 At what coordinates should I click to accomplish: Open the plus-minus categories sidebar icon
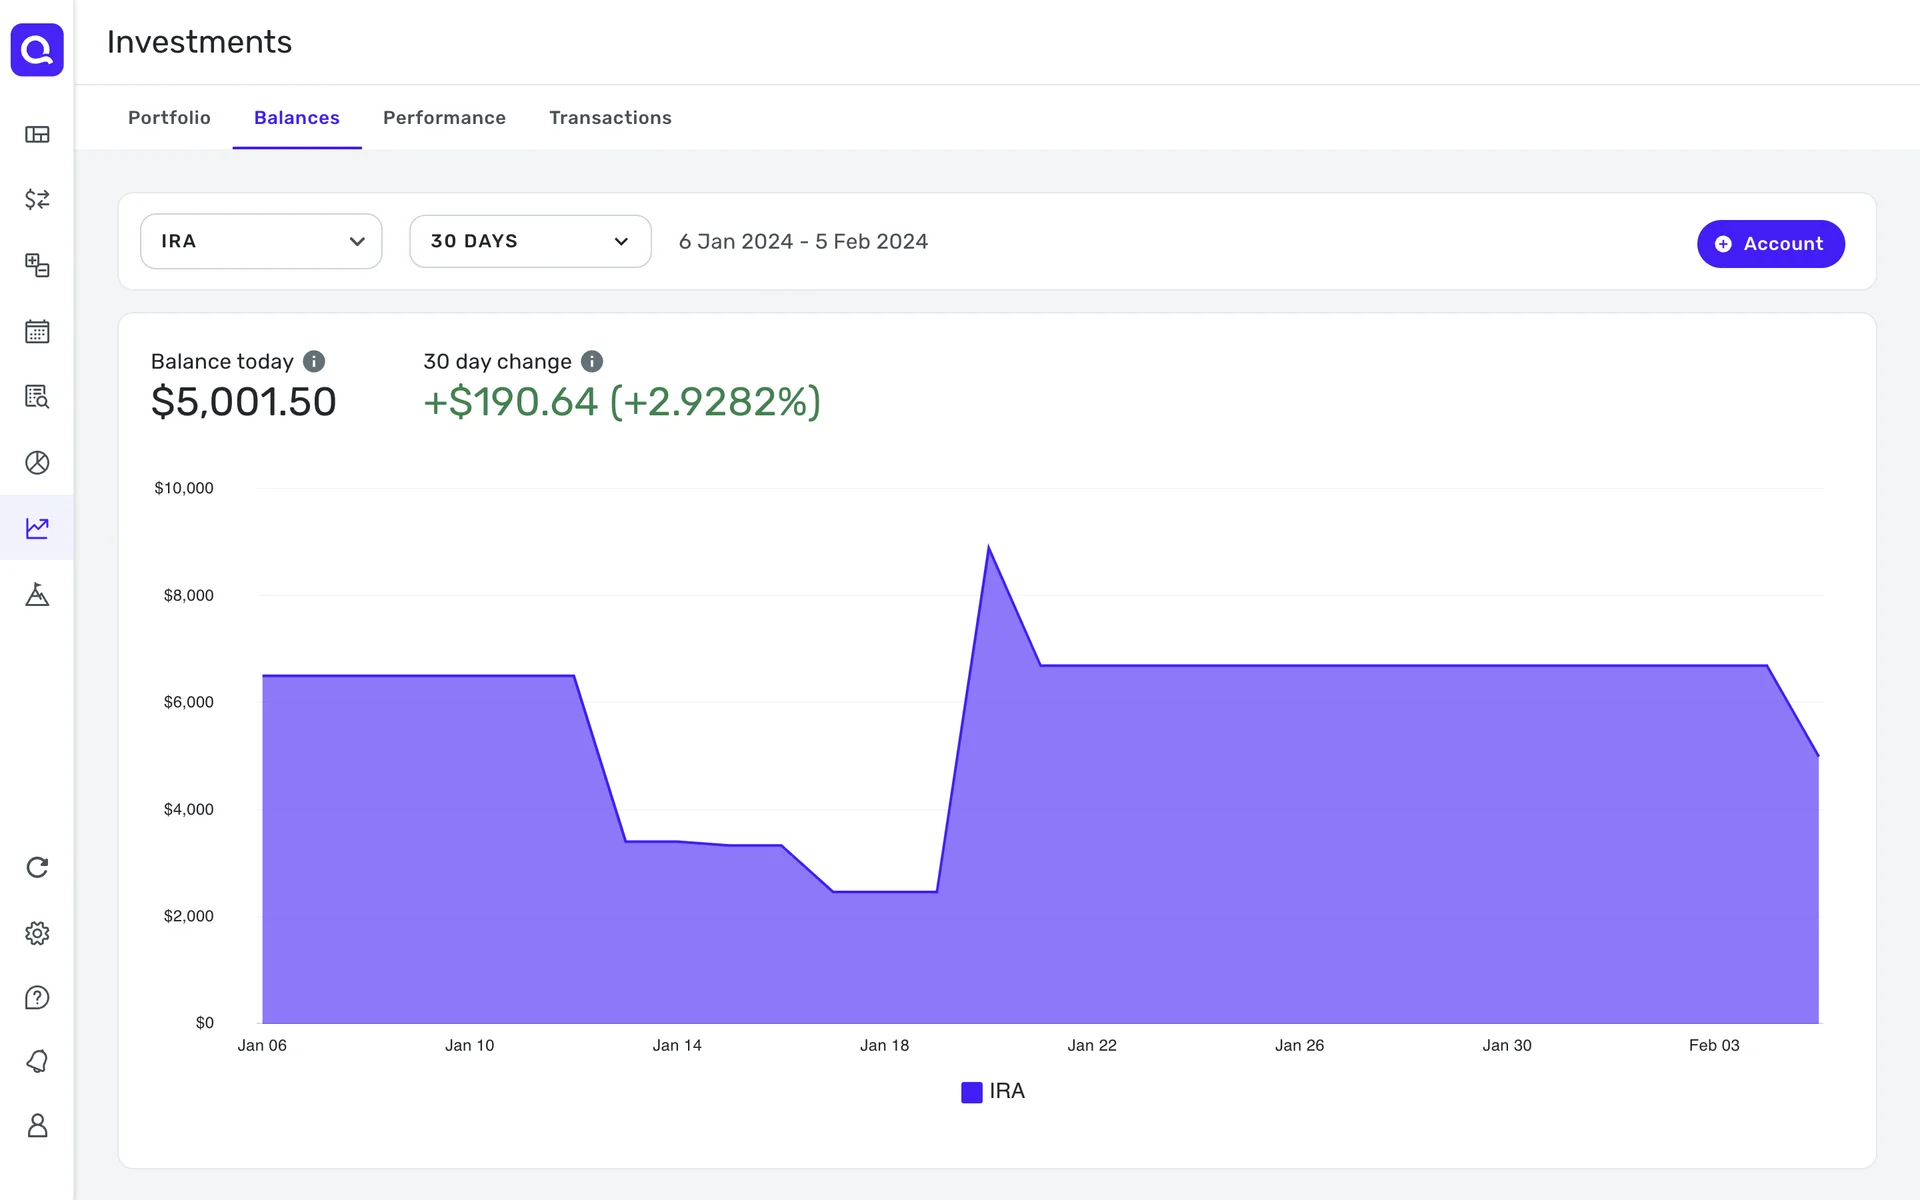(x=37, y=265)
